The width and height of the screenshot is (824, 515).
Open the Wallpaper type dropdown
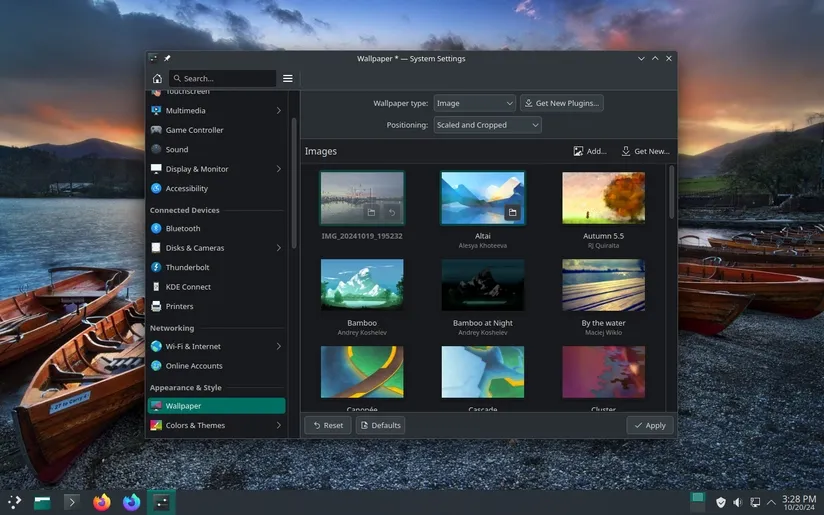click(x=475, y=103)
